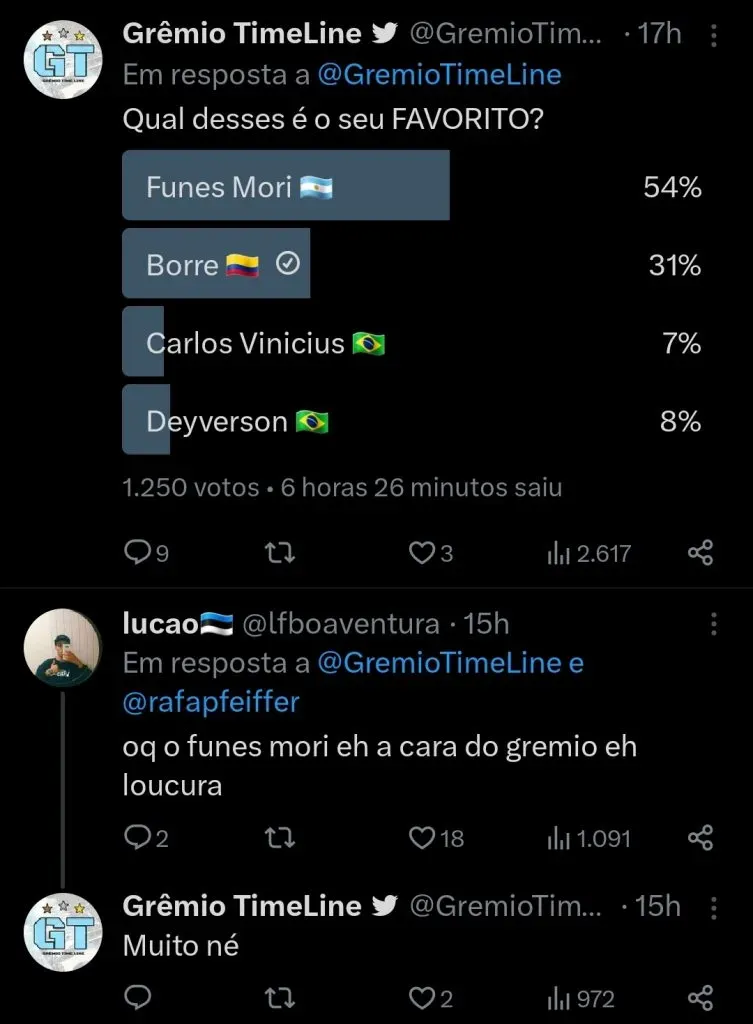The width and height of the screenshot is (753, 1024).
Task: Share the Grêmio TimeLine poll tweet
Action: [701, 552]
